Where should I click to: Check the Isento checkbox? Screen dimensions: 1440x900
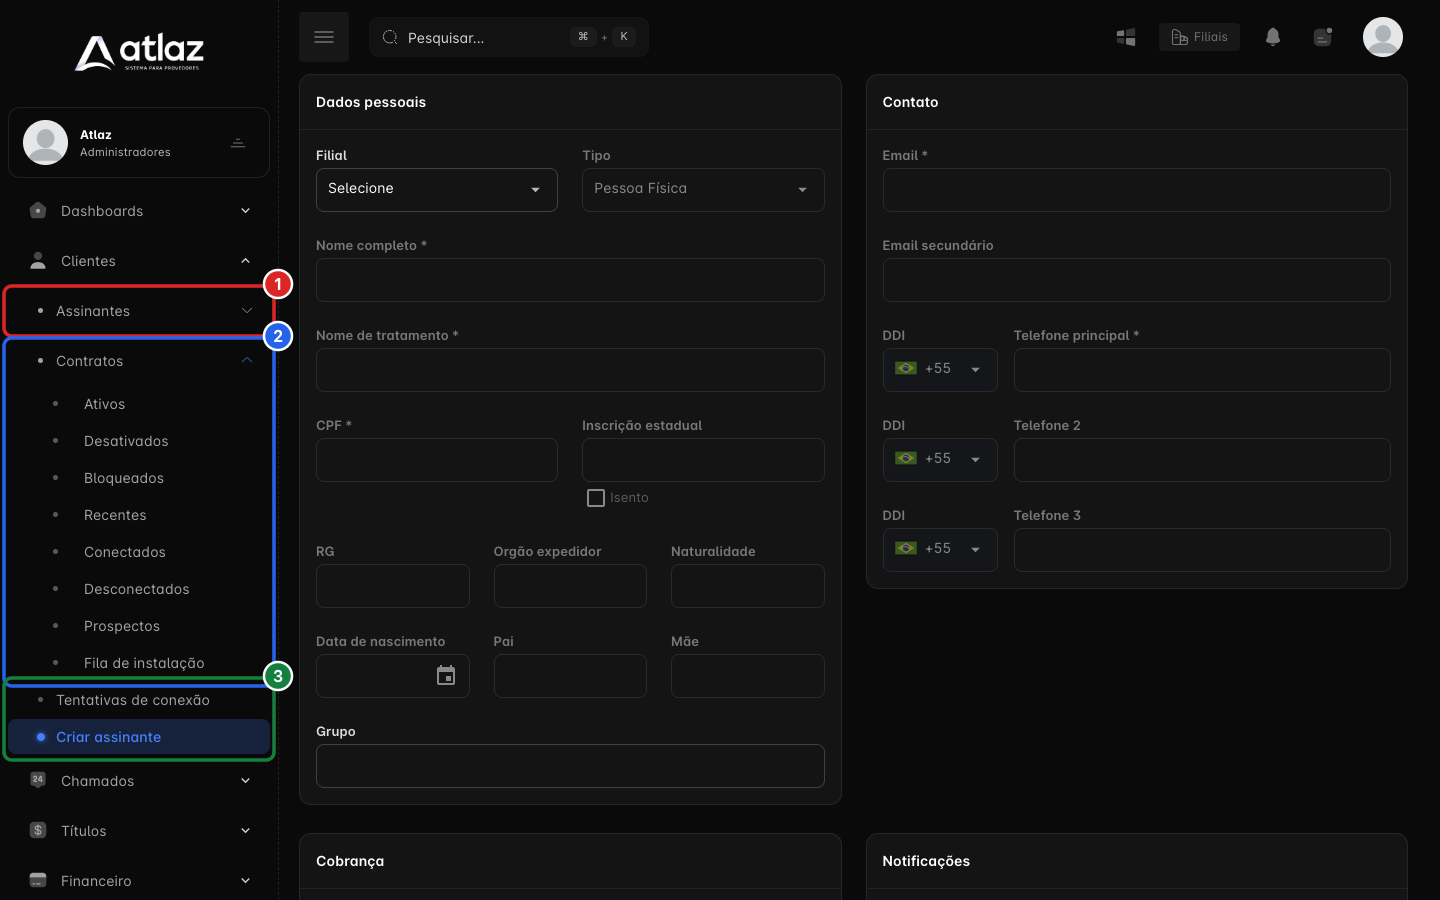(x=596, y=498)
